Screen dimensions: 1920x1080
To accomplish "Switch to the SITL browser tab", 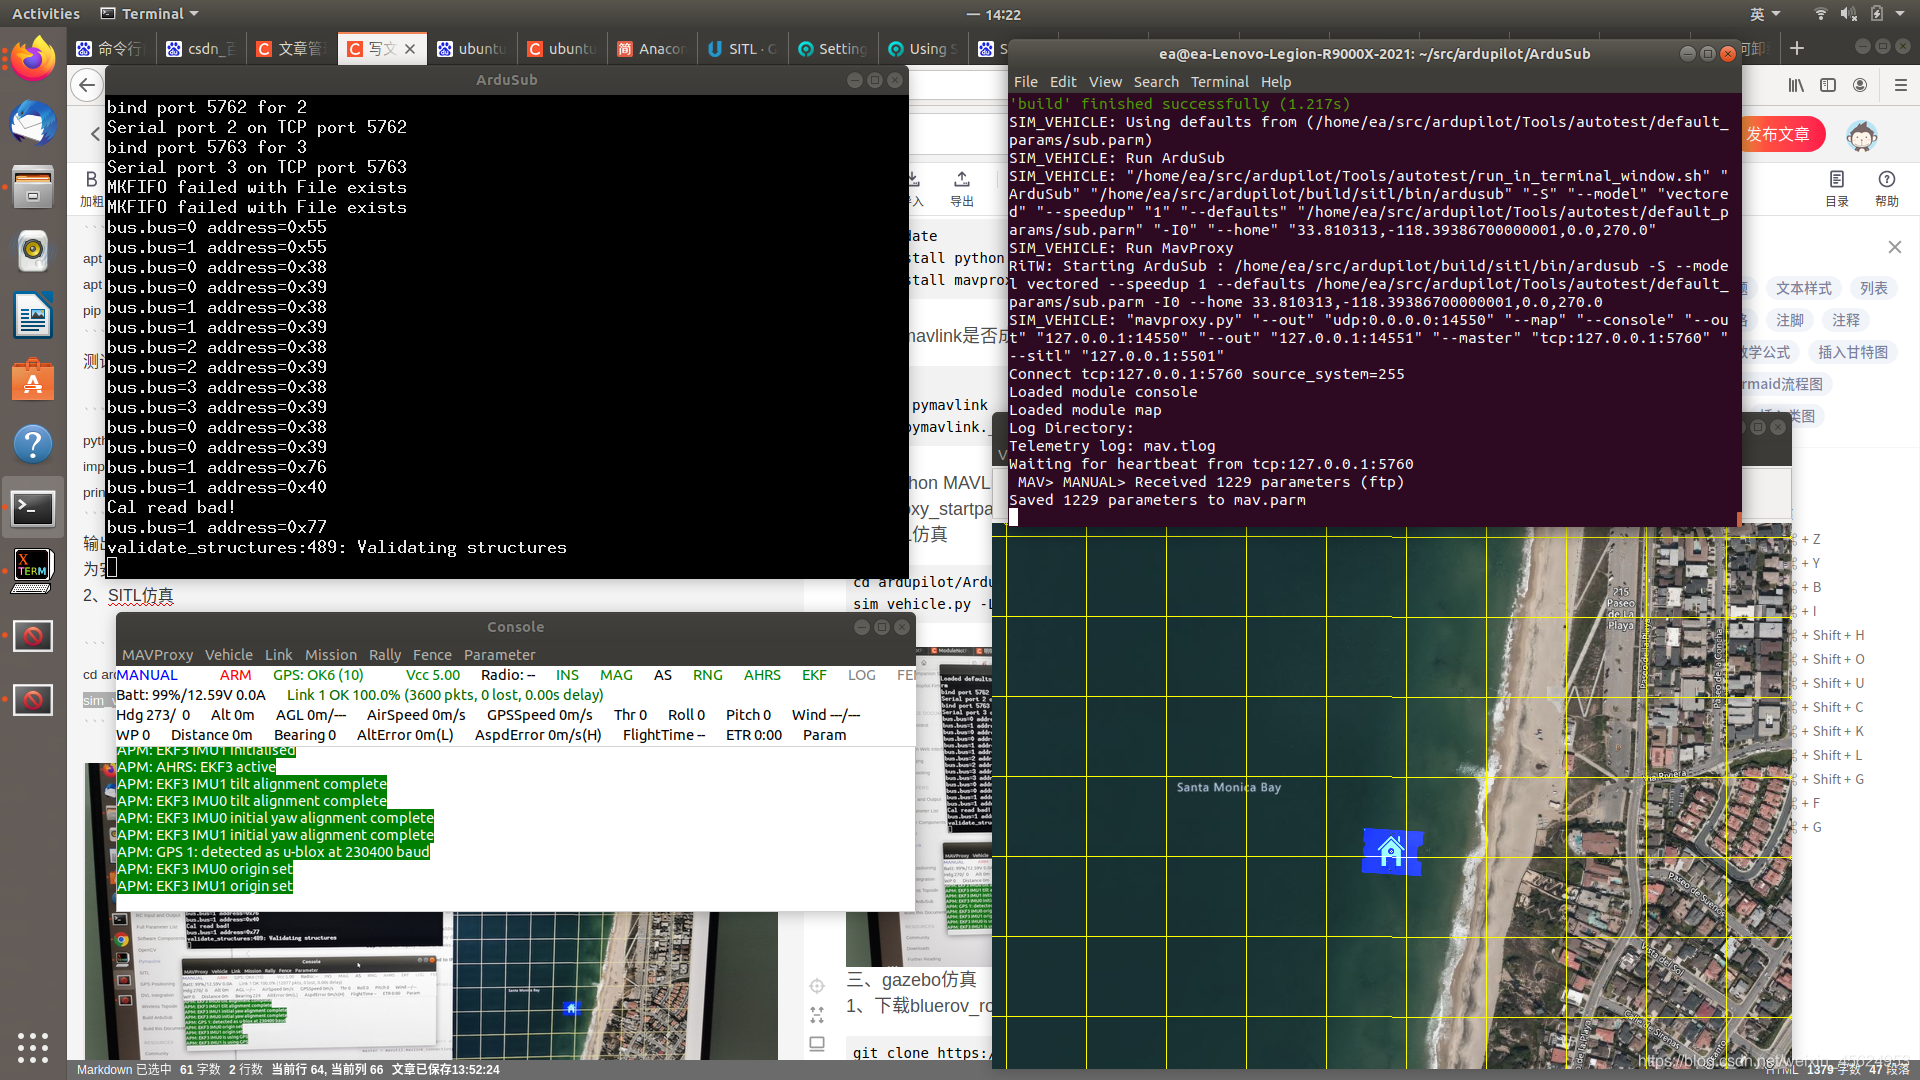I will point(742,49).
